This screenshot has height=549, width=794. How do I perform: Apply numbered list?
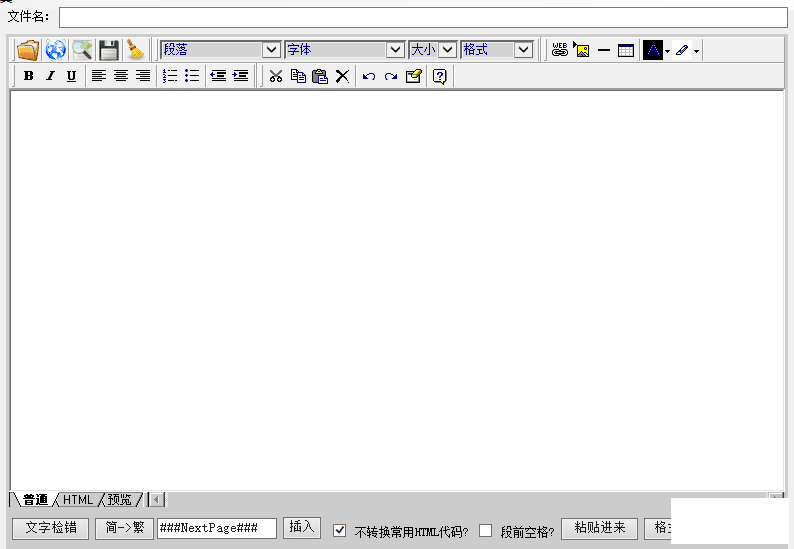pos(170,76)
